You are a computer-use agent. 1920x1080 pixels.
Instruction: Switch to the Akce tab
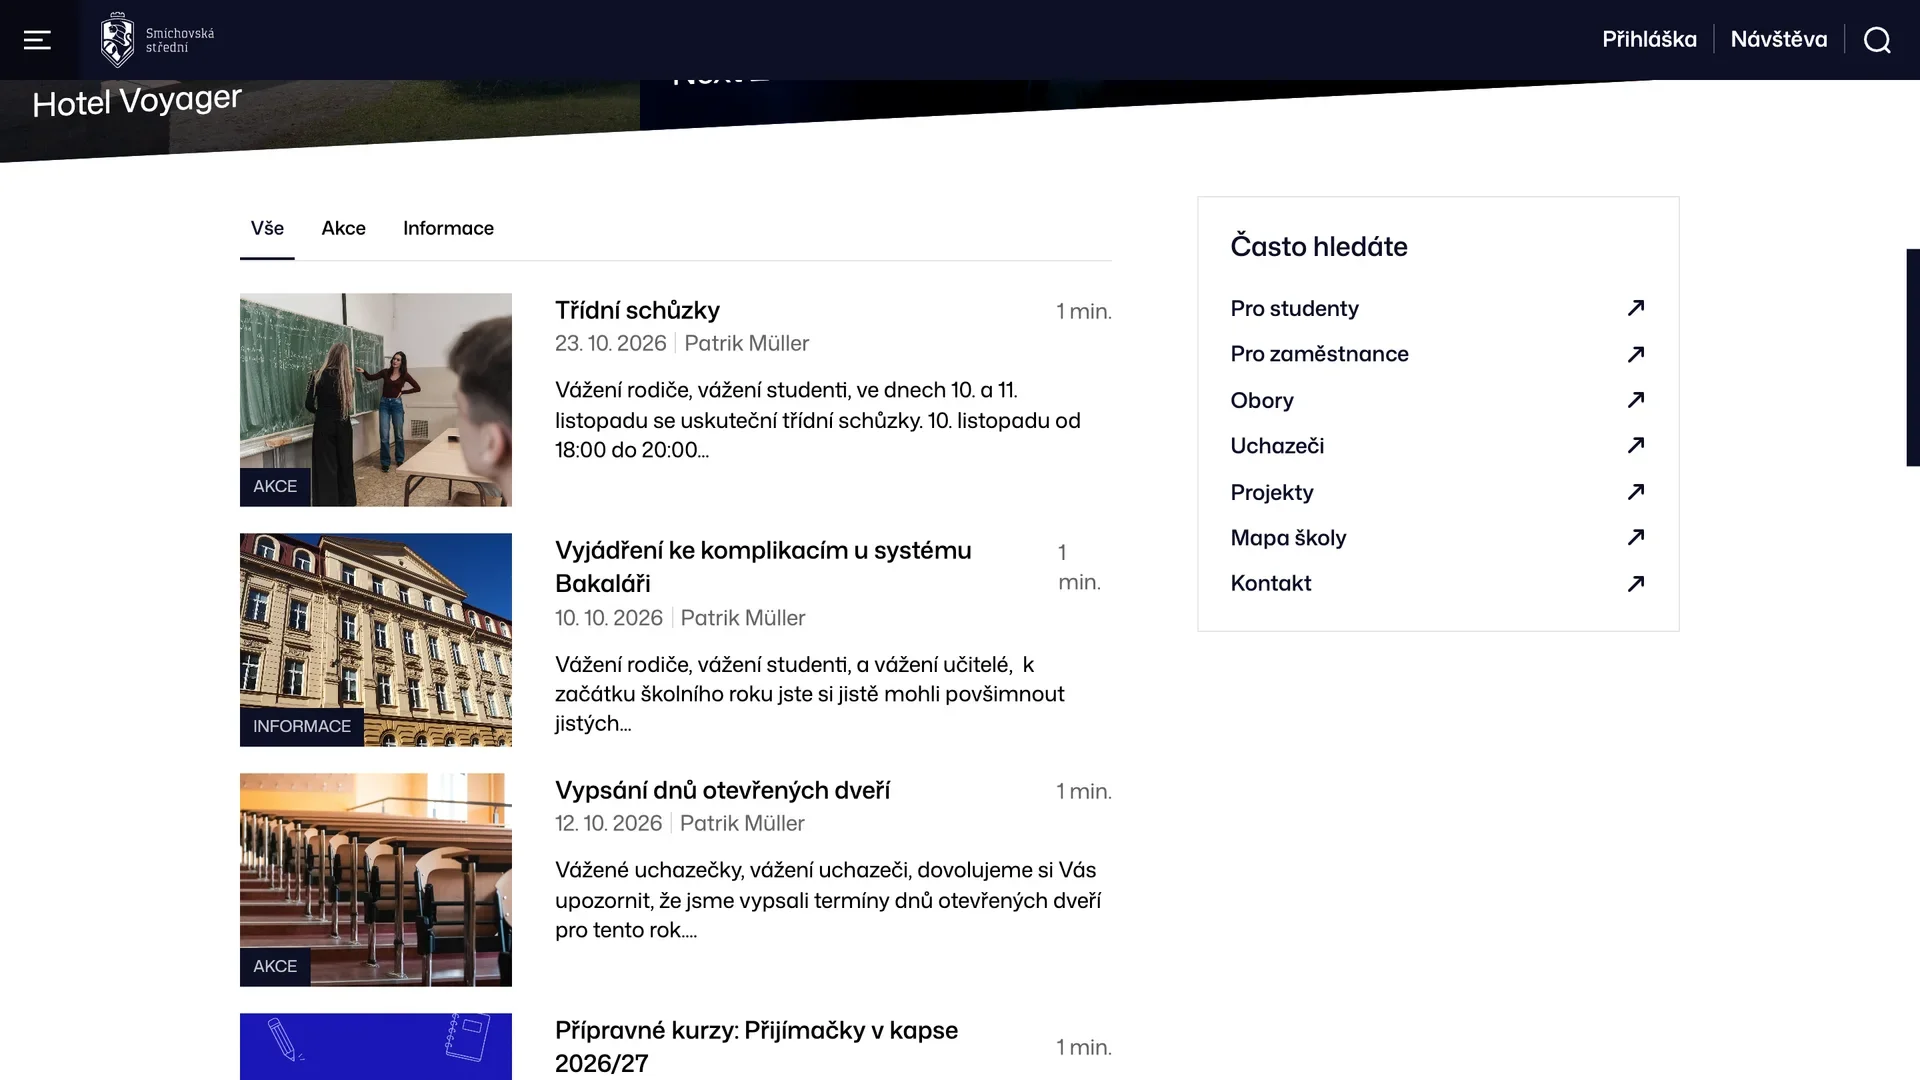point(343,228)
